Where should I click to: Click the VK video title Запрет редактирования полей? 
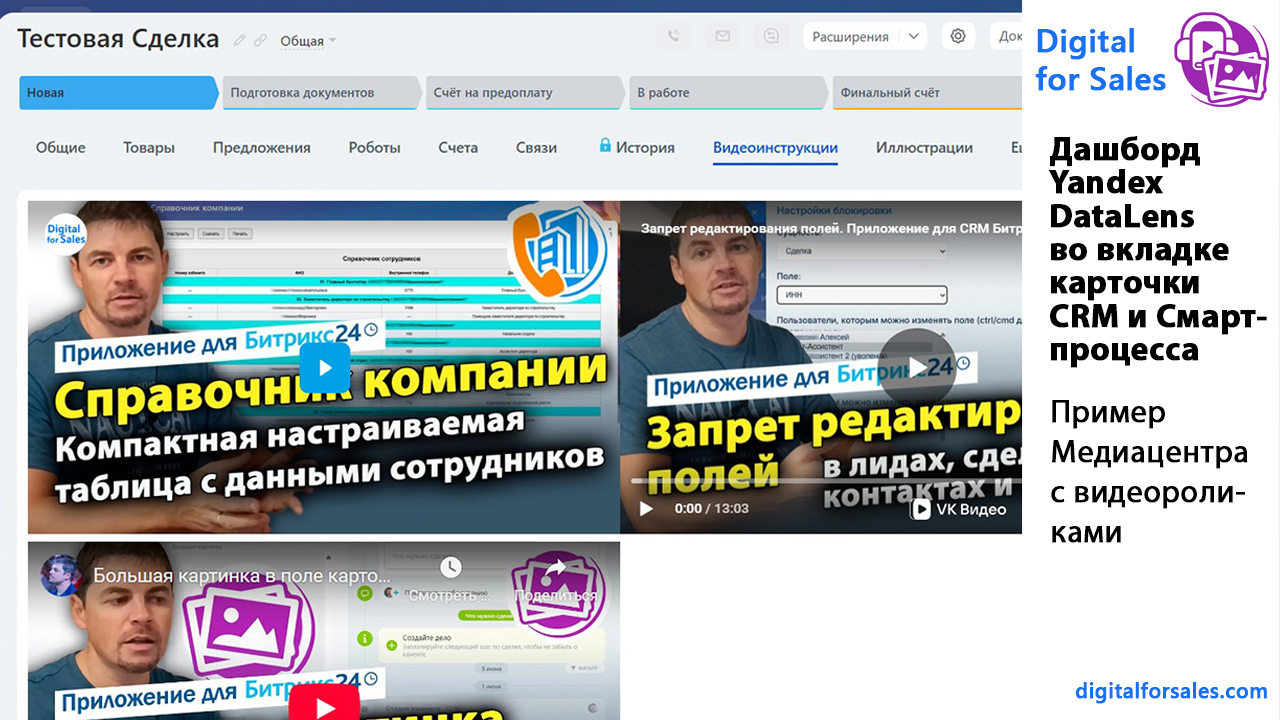pyautogui.click(x=830, y=229)
